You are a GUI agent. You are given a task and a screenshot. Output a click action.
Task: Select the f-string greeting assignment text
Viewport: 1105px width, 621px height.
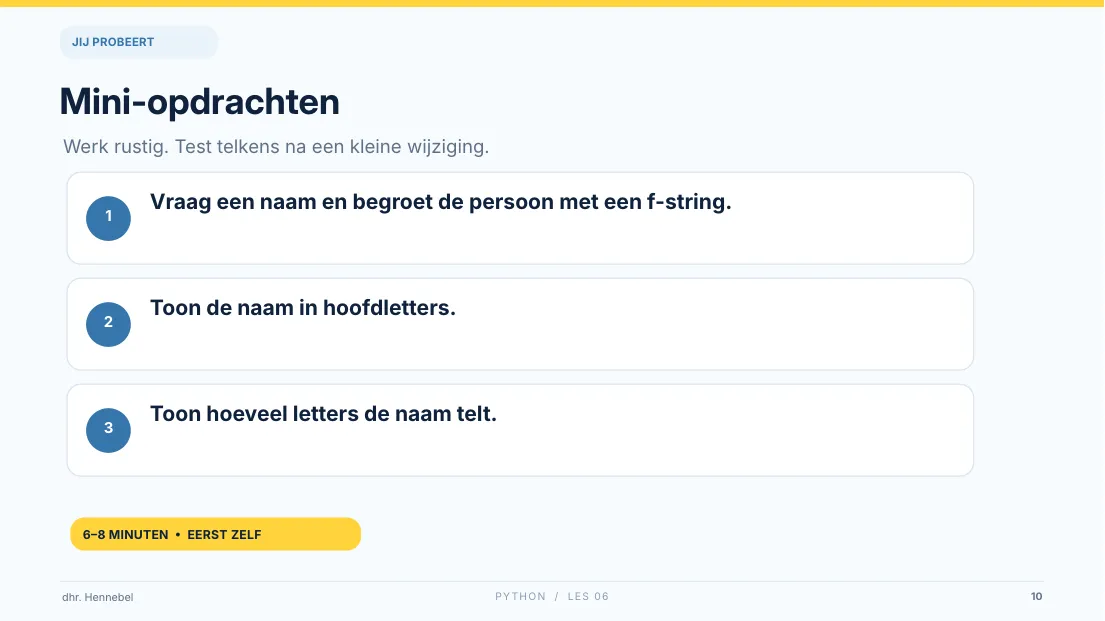pyautogui.click(x=440, y=202)
